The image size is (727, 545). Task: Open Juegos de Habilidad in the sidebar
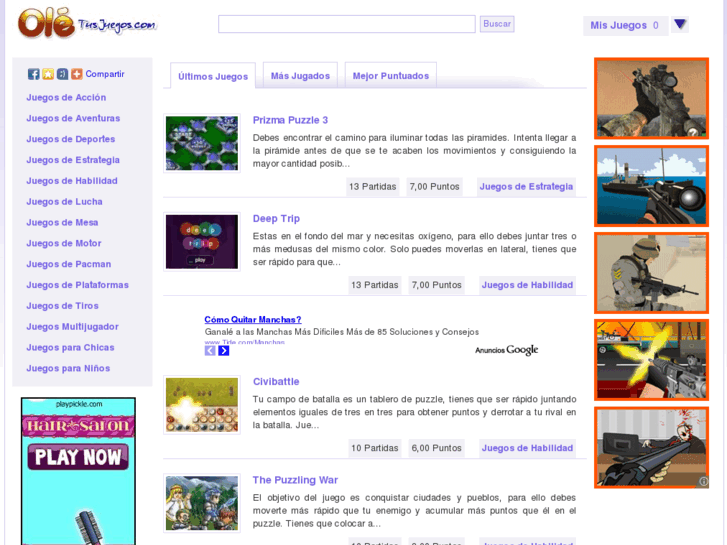point(72,181)
